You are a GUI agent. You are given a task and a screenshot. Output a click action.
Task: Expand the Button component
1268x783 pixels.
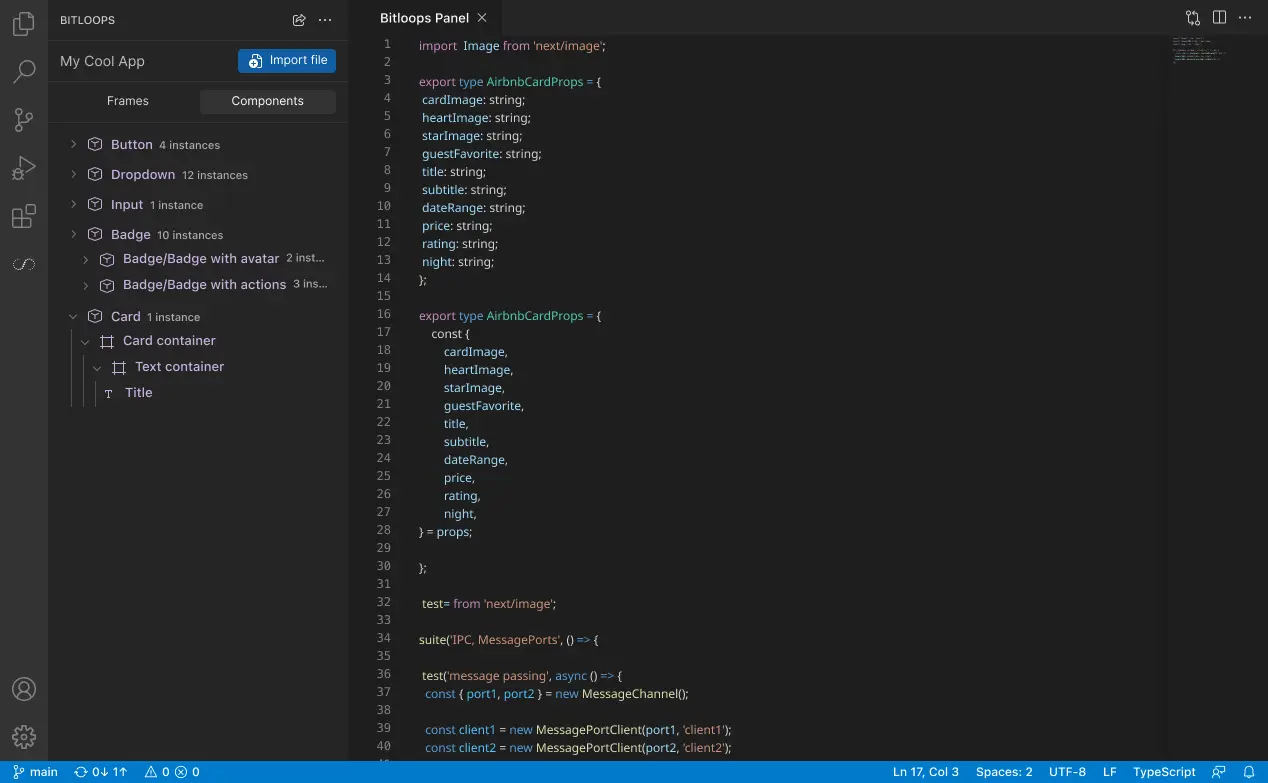point(73,145)
